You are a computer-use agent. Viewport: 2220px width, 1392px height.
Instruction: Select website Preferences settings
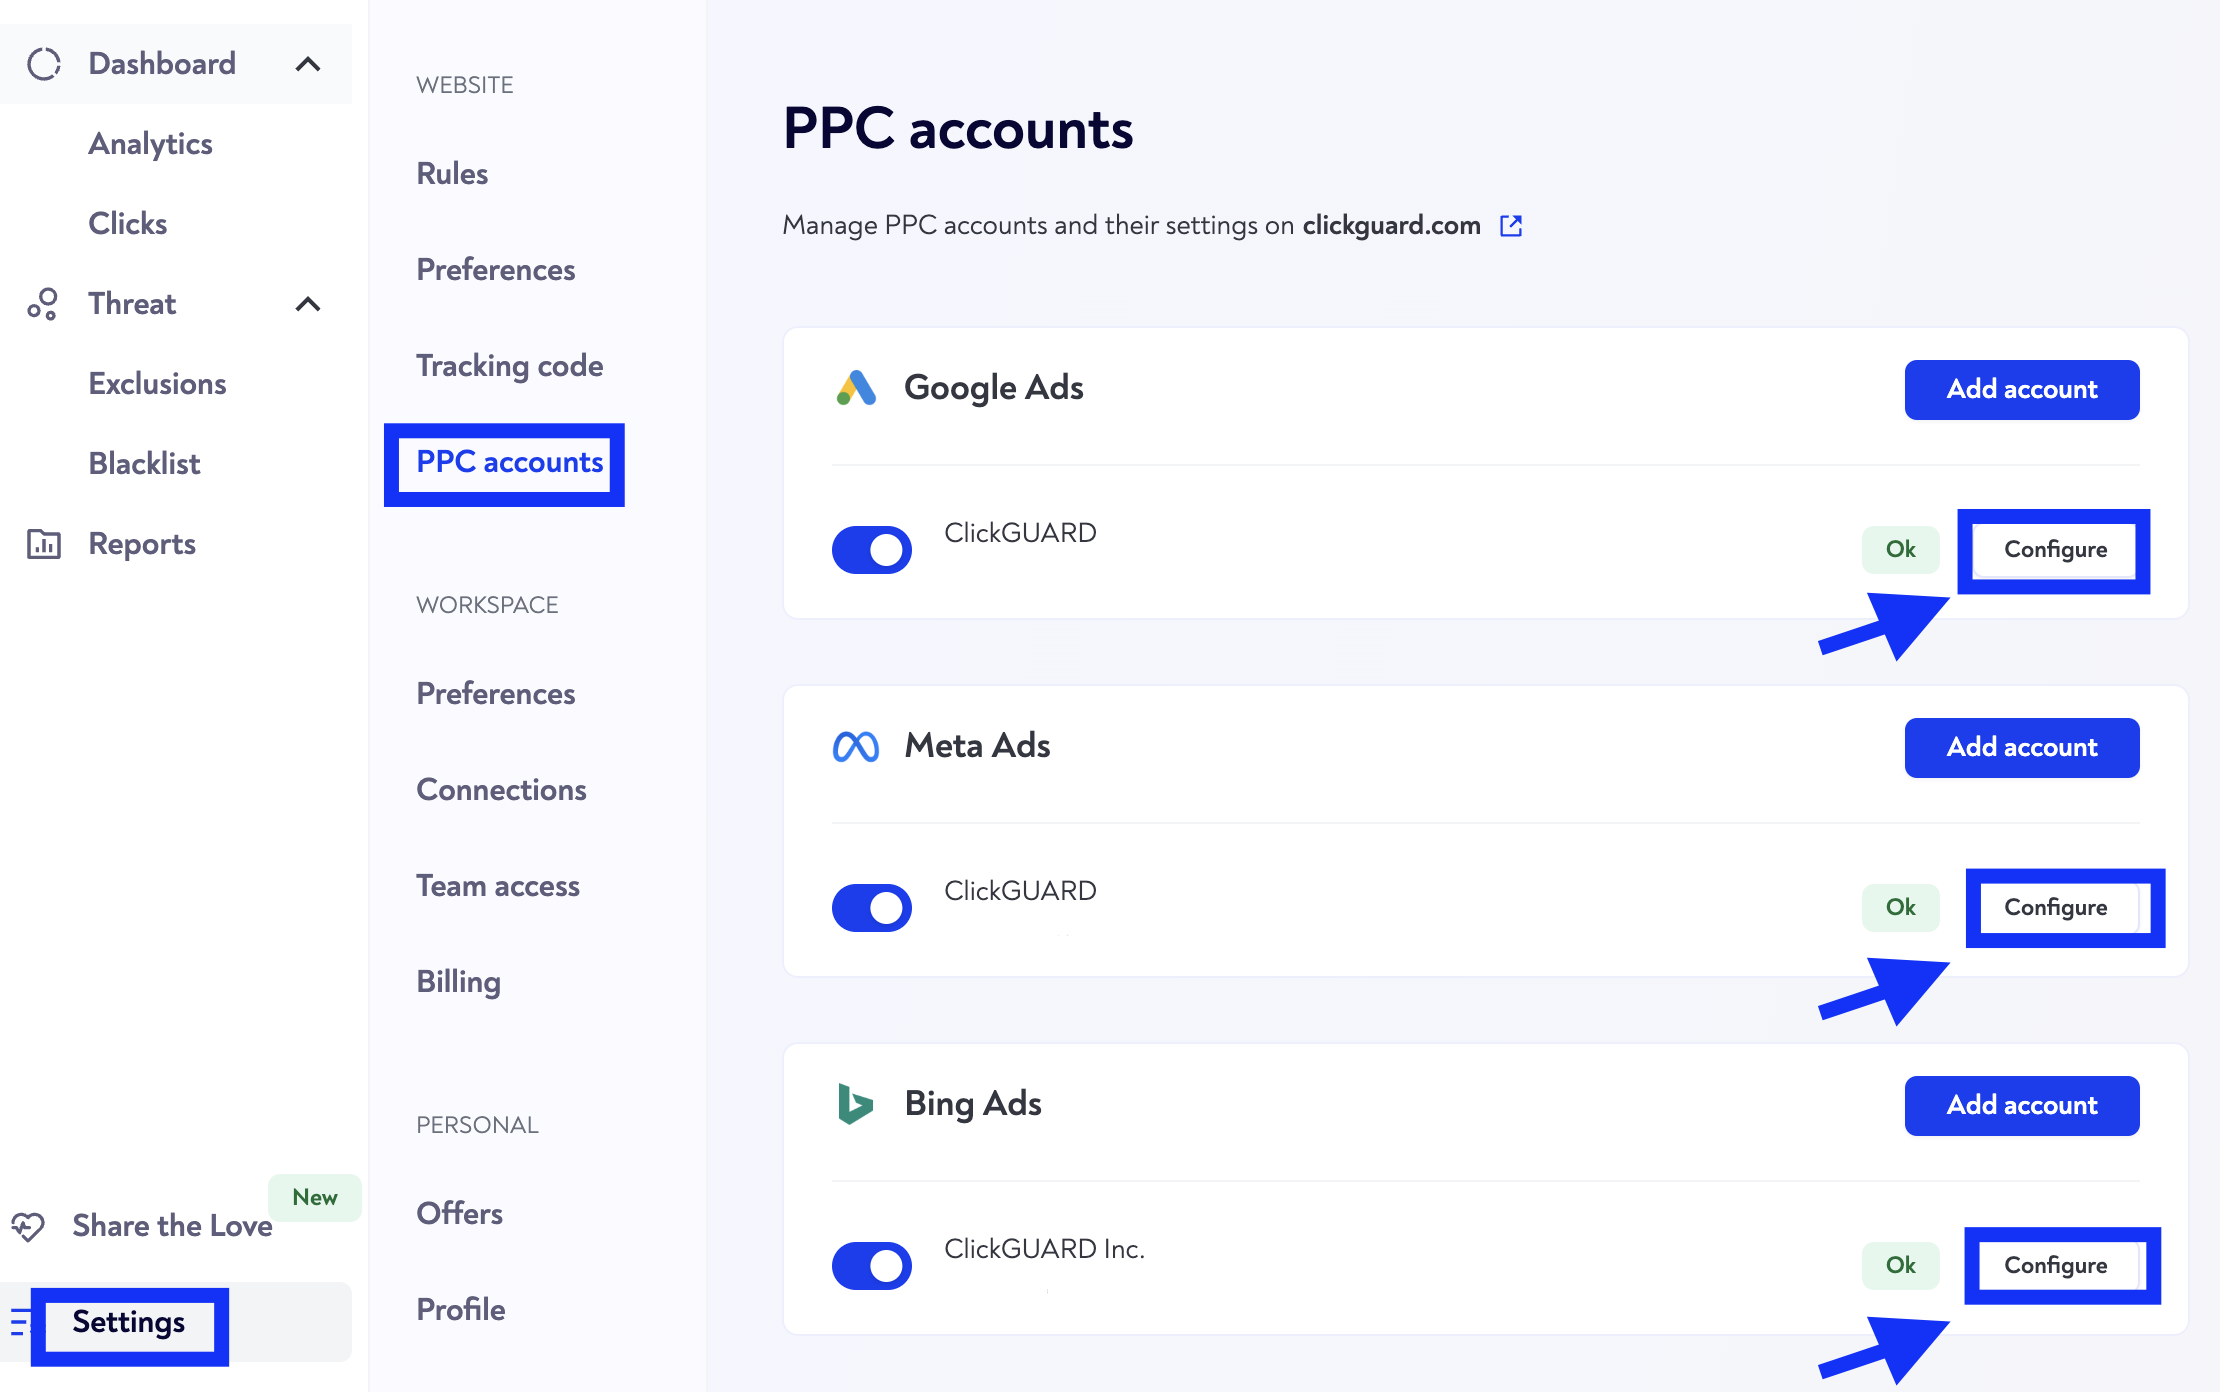pyautogui.click(x=496, y=270)
